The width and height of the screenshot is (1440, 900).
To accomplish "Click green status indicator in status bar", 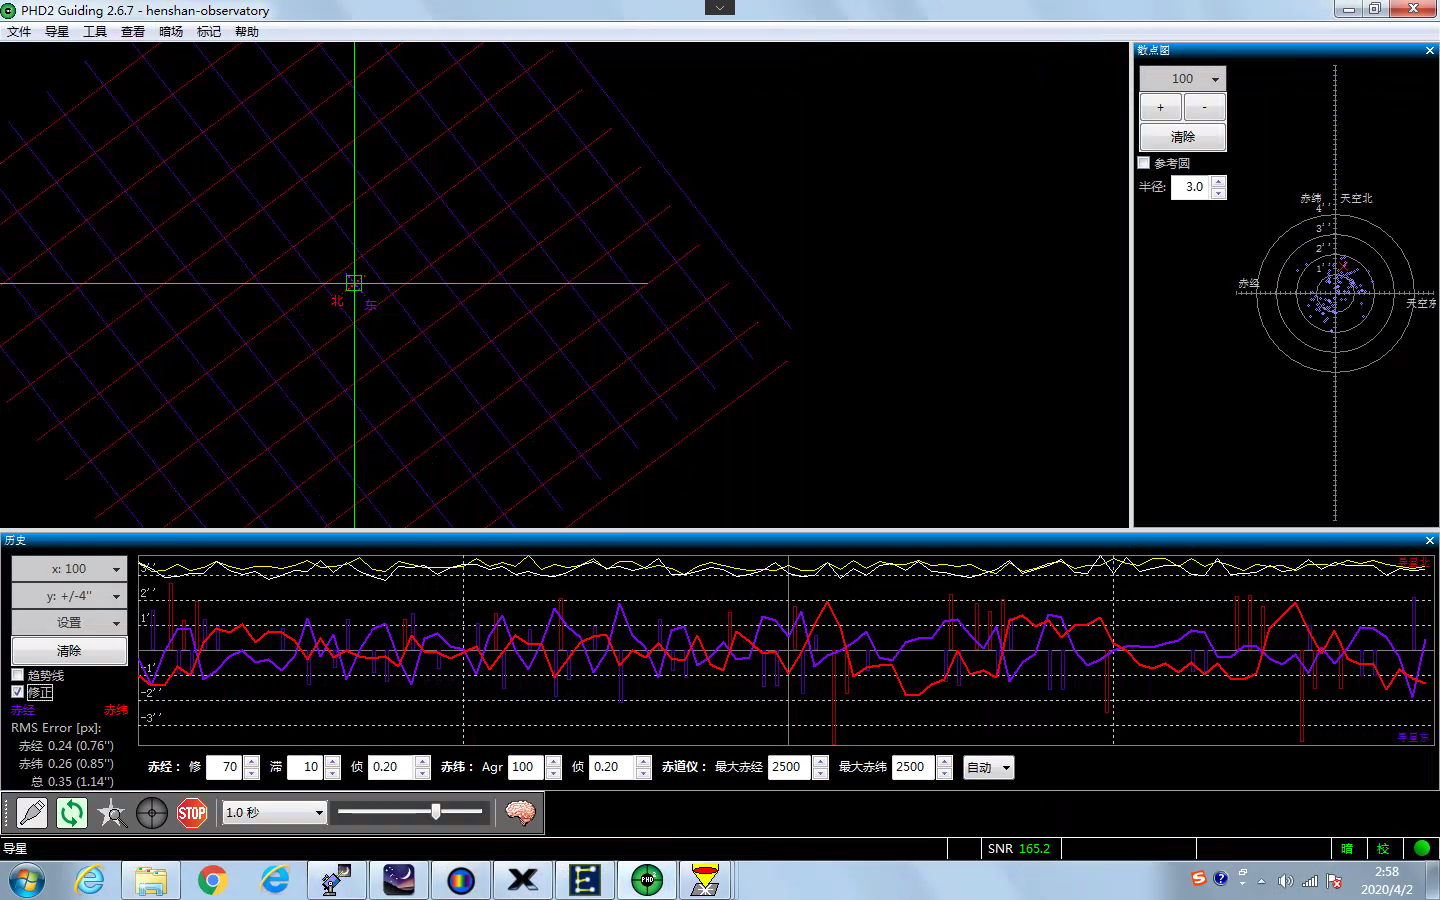I will pyautogui.click(x=1422, y=848).
